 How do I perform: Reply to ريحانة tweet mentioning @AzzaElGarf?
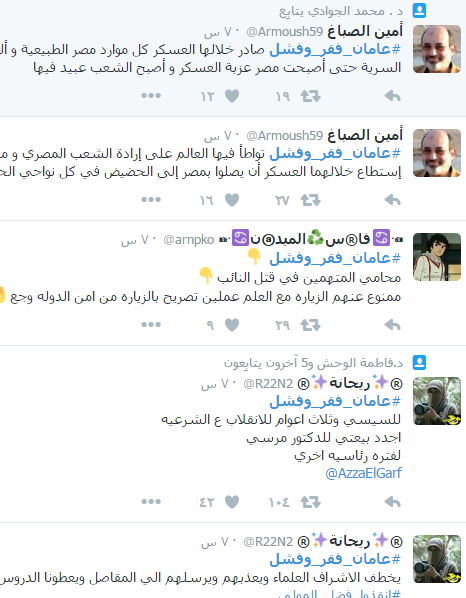point(392,502)
